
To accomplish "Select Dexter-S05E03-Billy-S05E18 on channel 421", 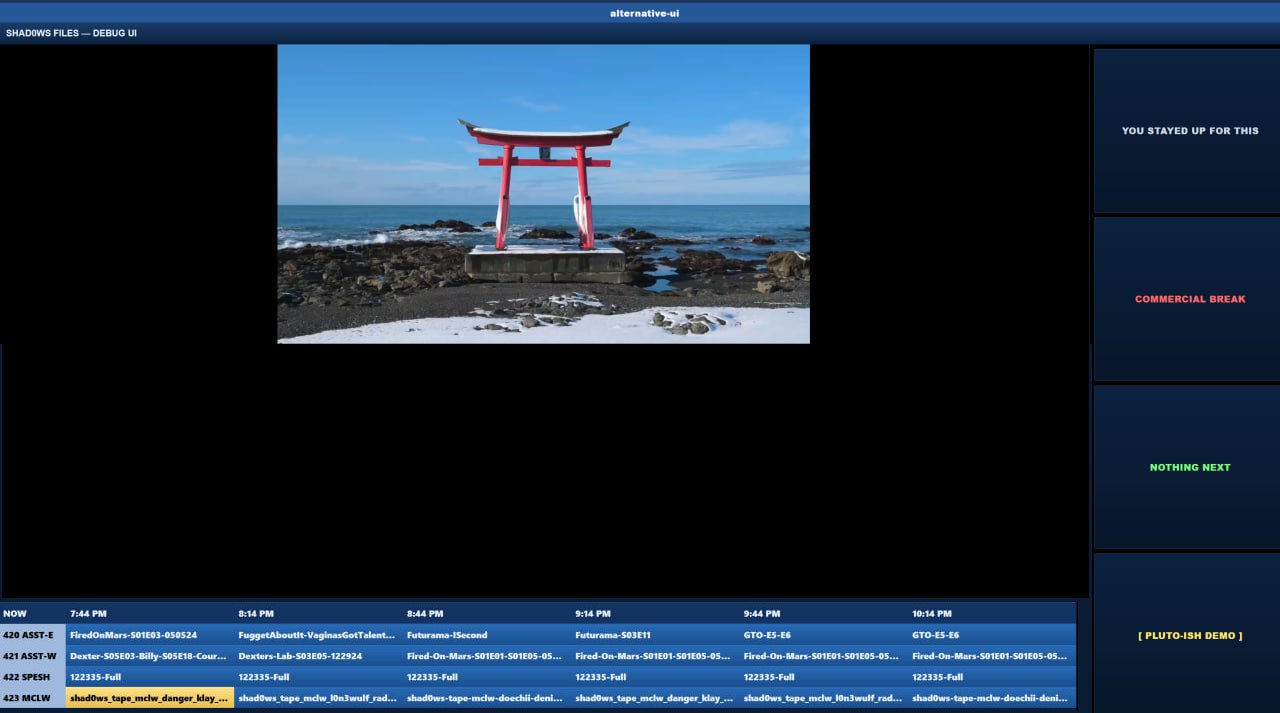I will click(149, 656).
